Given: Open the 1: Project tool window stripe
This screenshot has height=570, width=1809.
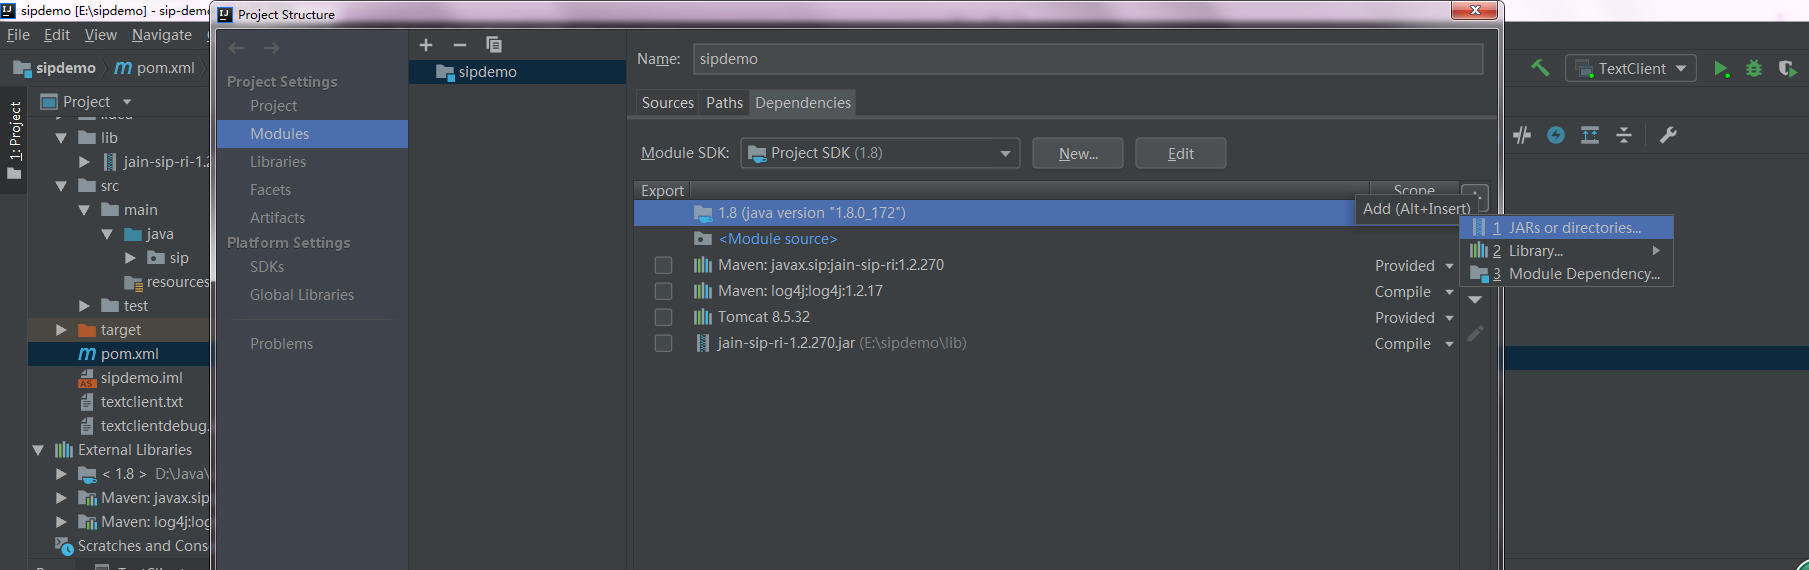Looking at the screenshot, I should [x=14, y=140].
